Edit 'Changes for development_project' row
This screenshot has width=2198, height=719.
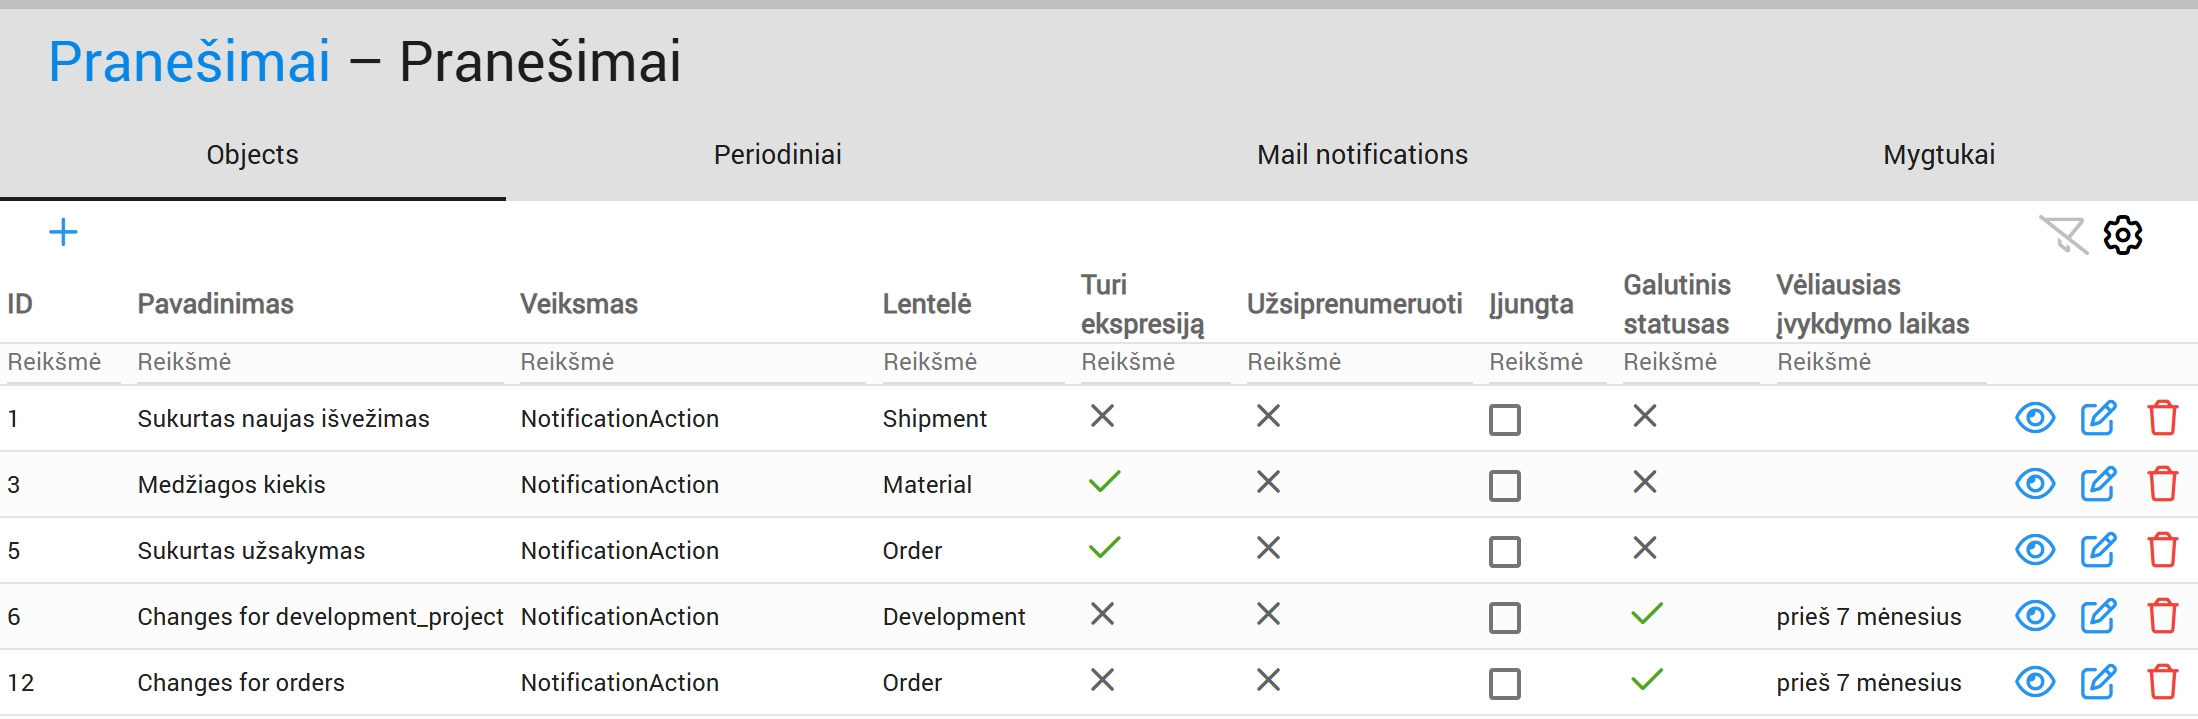2098,616
